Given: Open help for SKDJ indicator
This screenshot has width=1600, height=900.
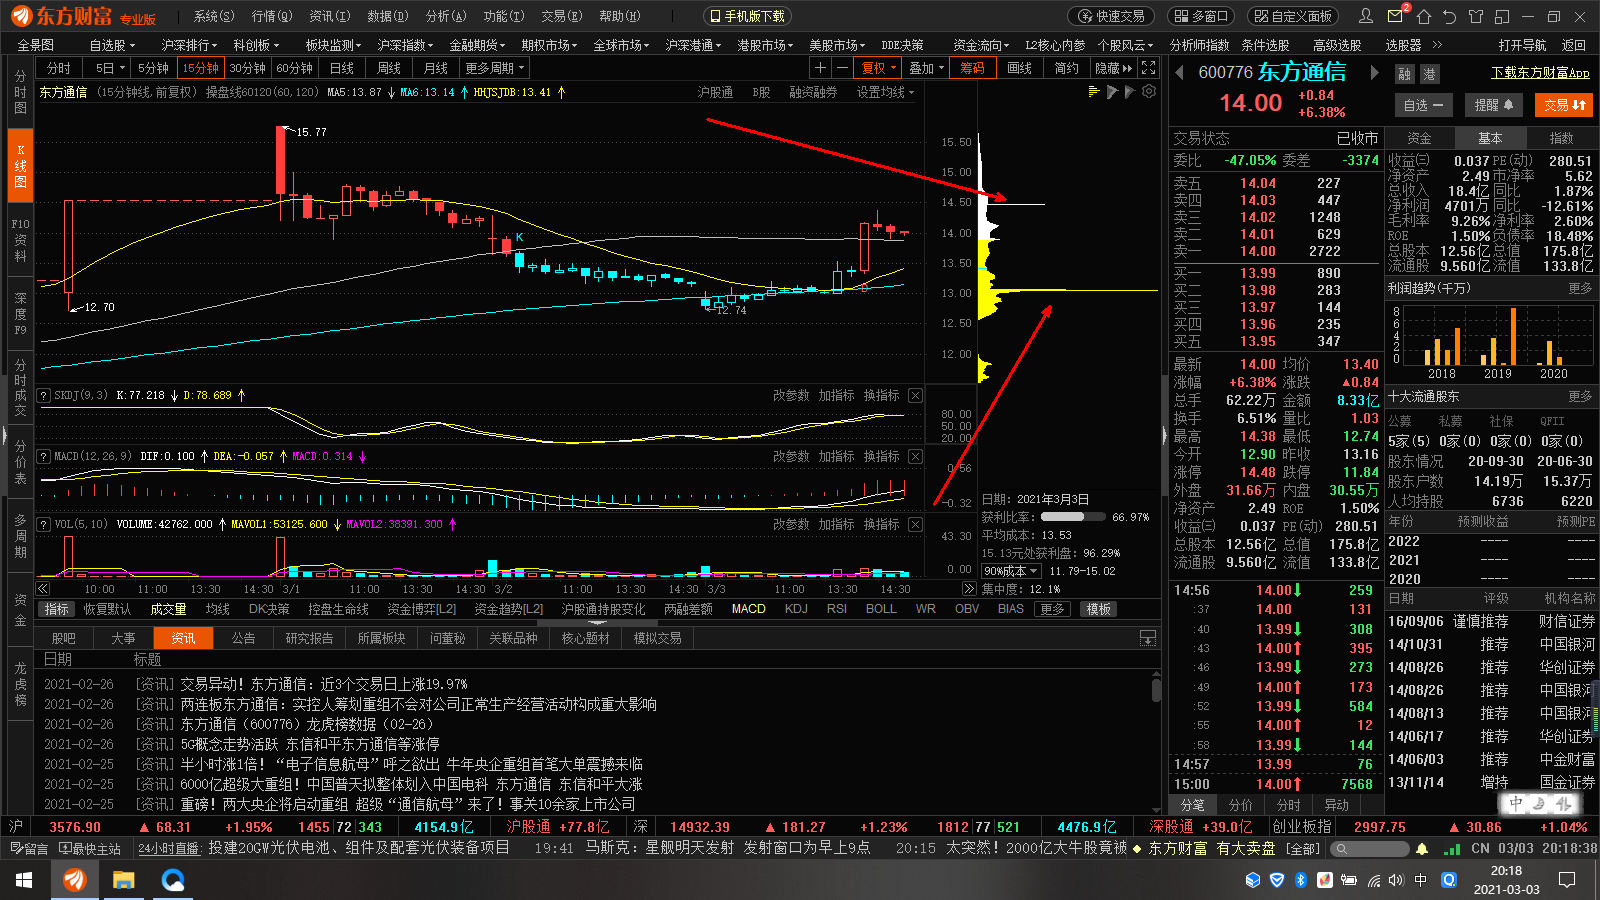Looking at the screenshot, I should 44,395.
